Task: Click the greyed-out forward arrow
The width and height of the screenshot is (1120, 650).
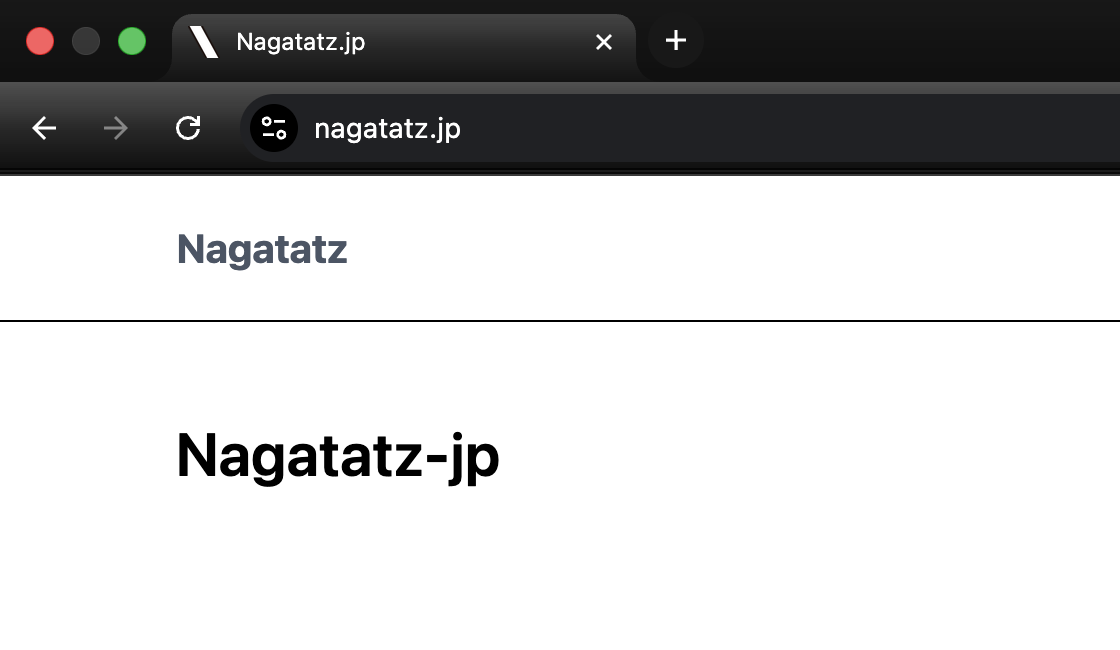Action: pyautogui.click(x=116, y=128)
